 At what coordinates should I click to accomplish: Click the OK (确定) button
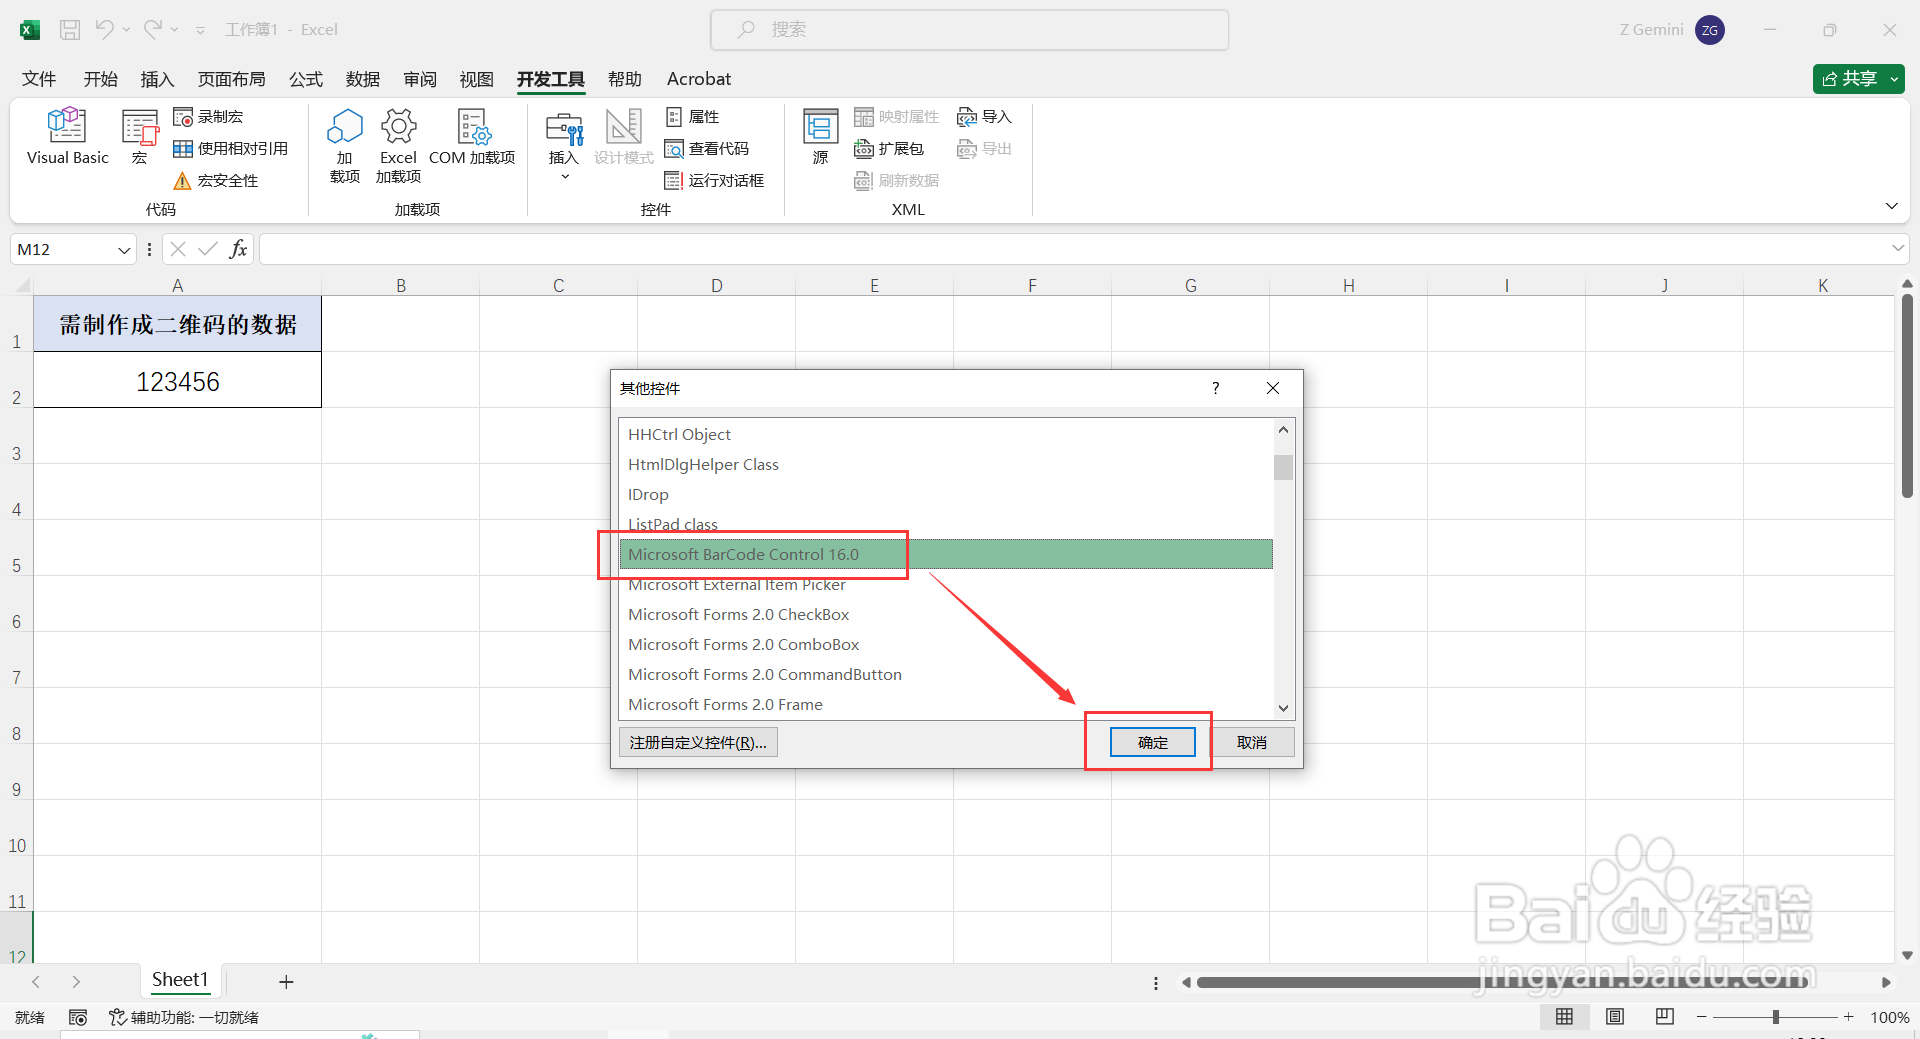point(1152,742)
